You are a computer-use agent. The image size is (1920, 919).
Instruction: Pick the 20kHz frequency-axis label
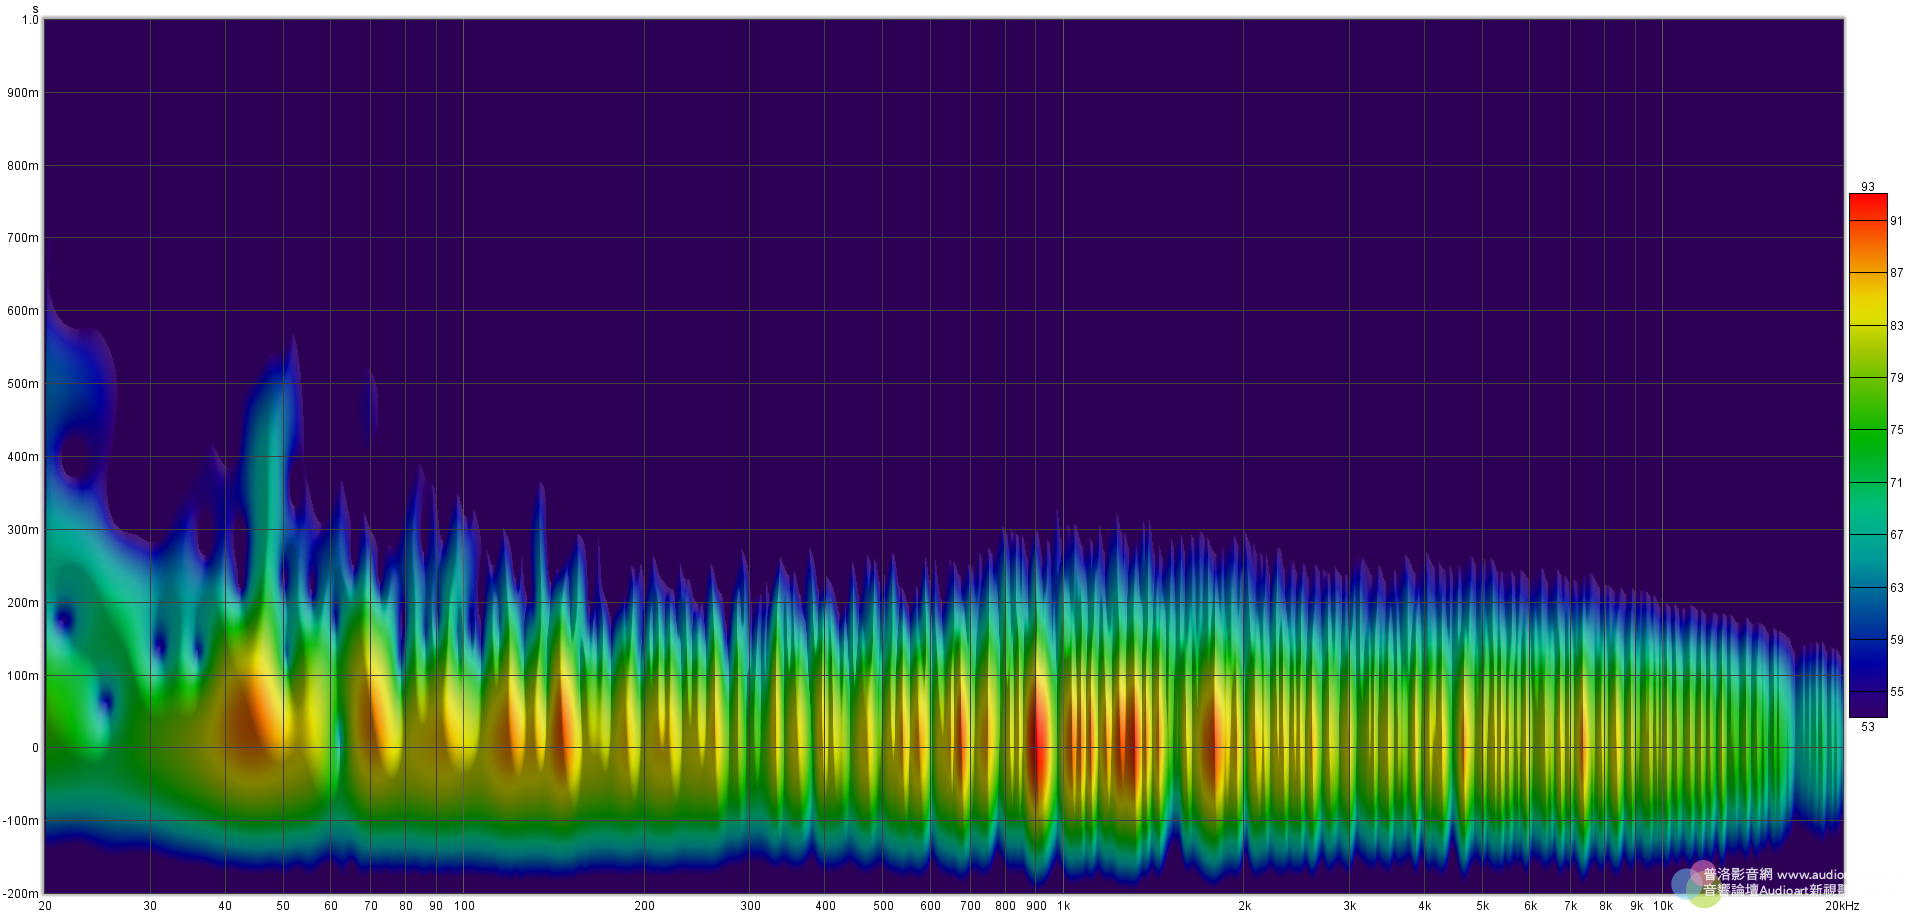1841,906
